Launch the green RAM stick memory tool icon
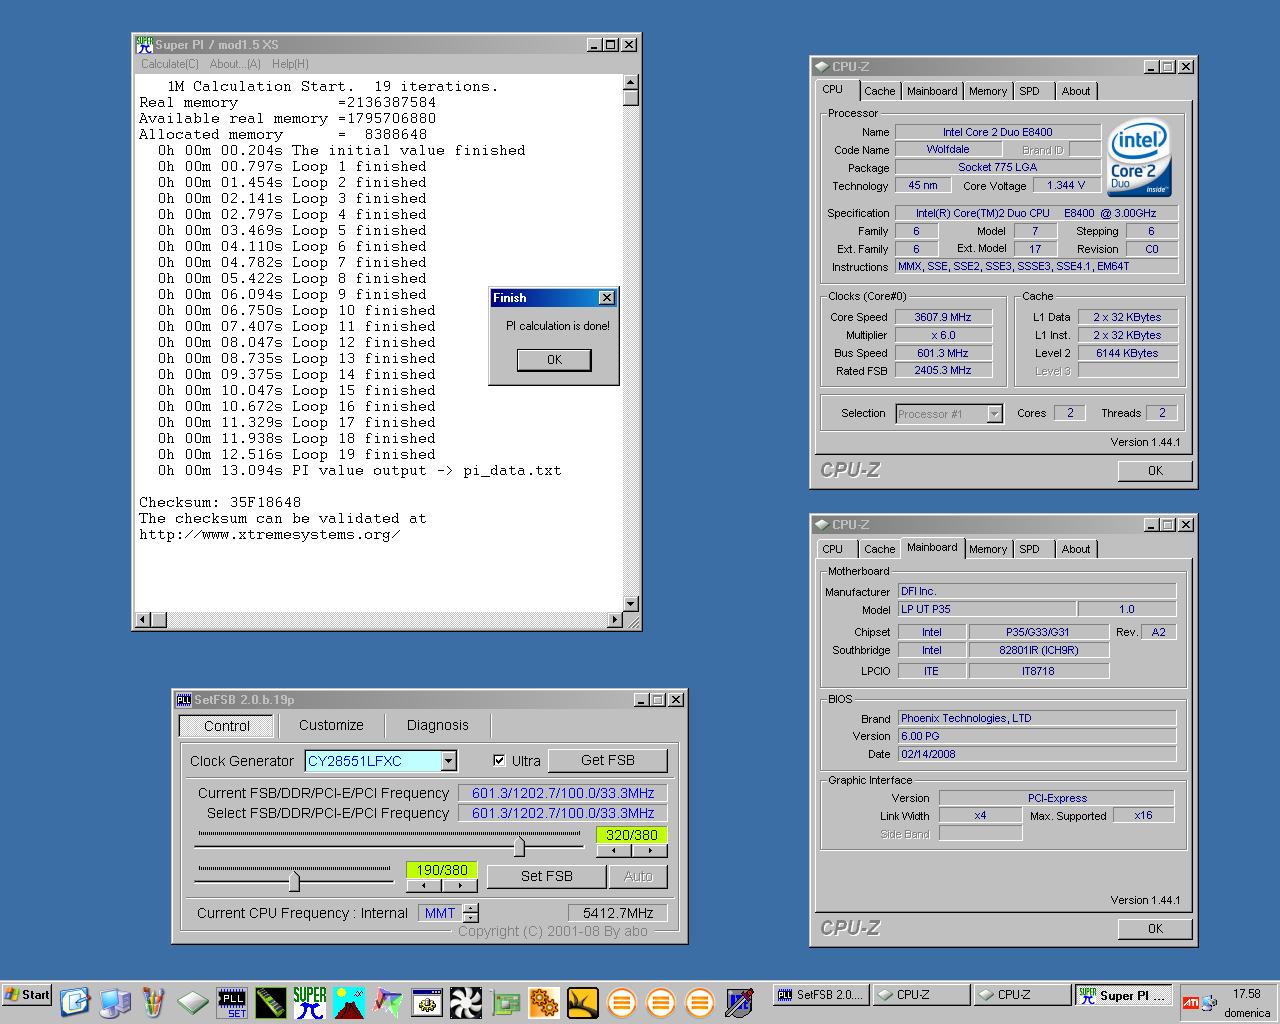Image resolution: width=1280 pixels, height=1024 pixels. [x=271, y=1002]
